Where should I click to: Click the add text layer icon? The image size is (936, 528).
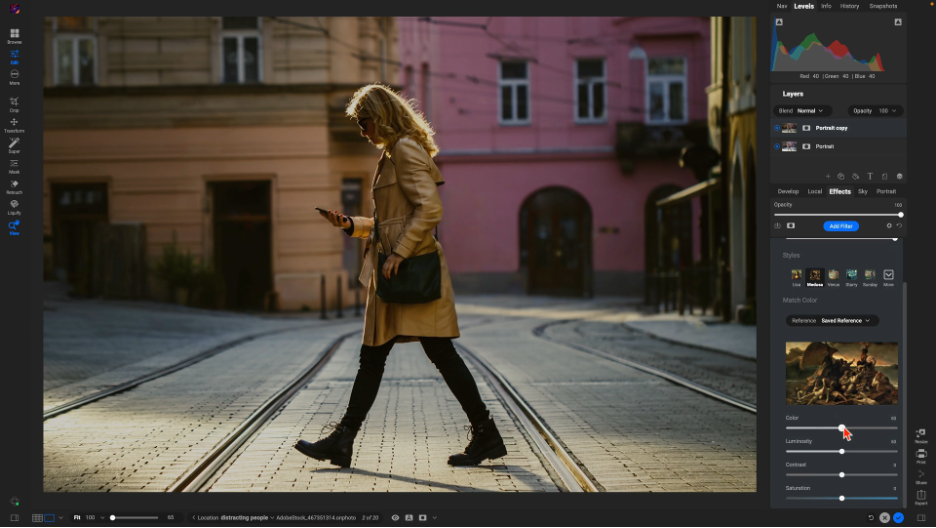click(870, 176)
